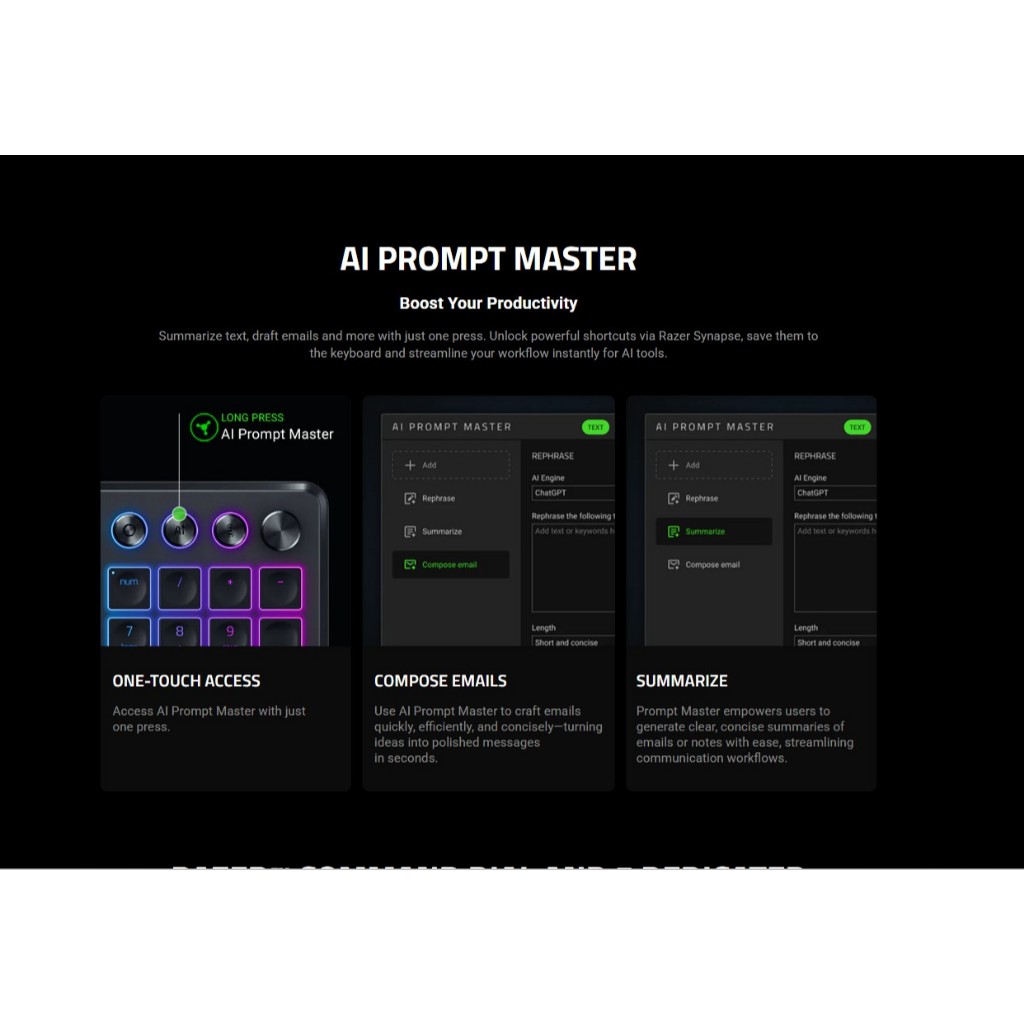Click the purple-lit round key right of AI key
The image size is (1024, 1024).
tap(230, 530)
